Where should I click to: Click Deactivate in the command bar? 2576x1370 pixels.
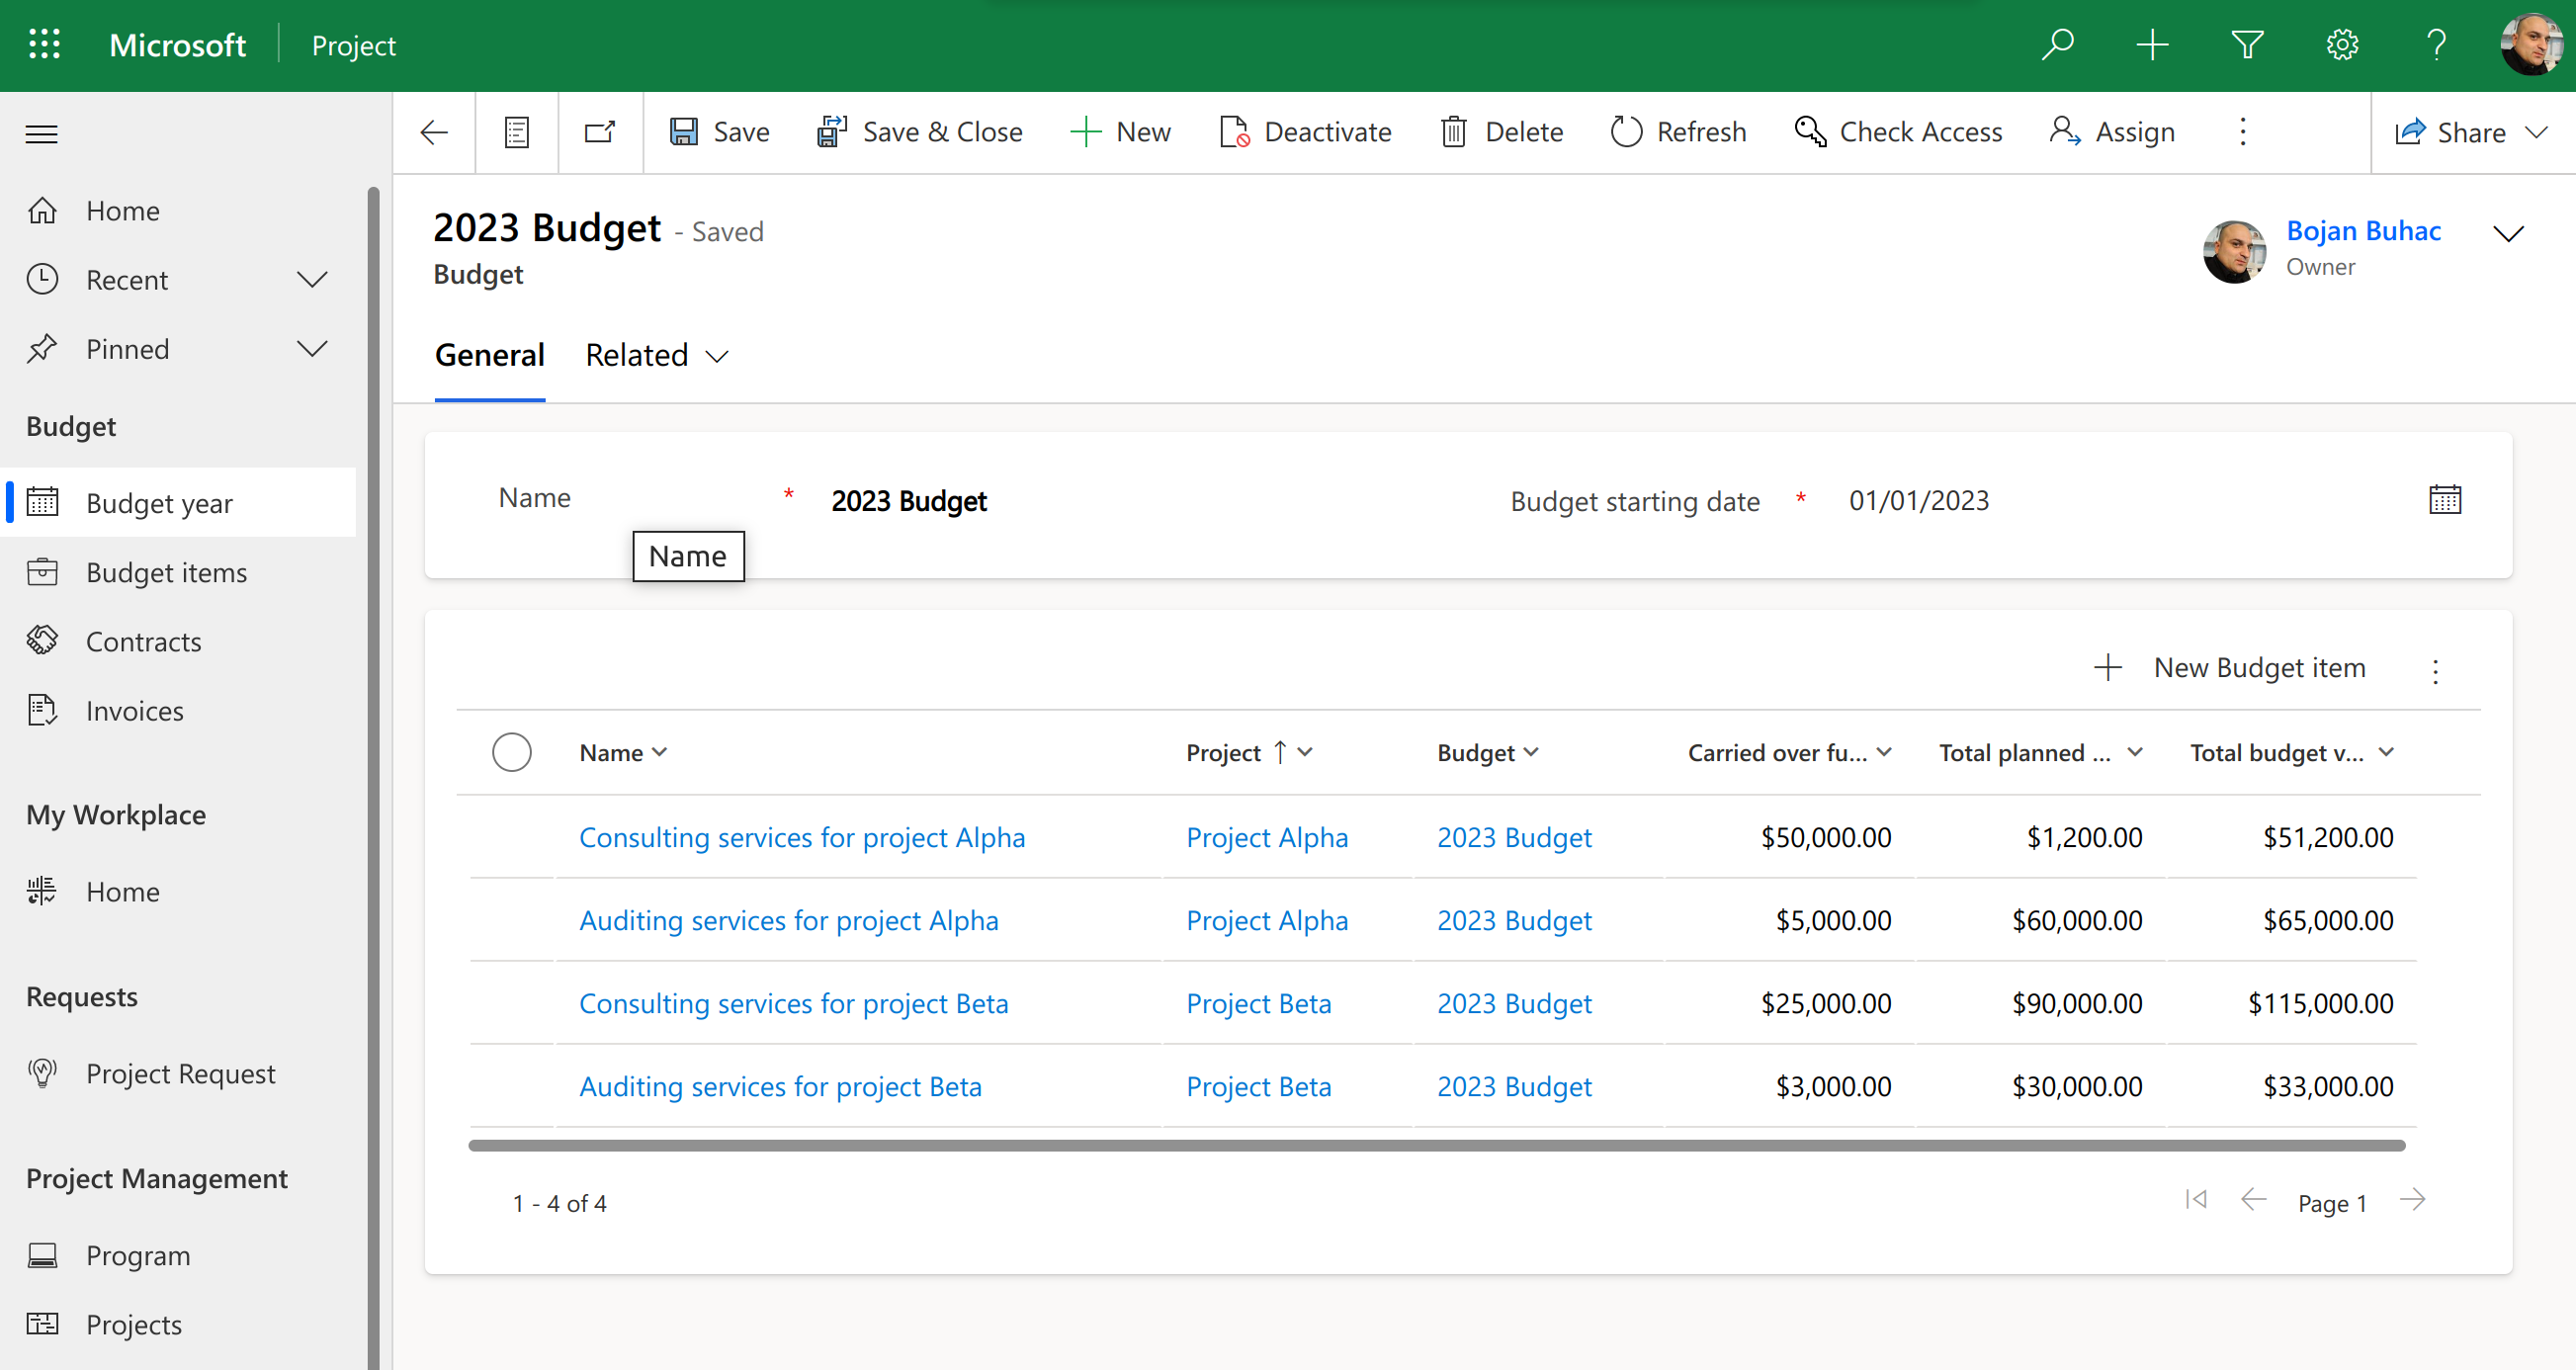click(1305, 132)
